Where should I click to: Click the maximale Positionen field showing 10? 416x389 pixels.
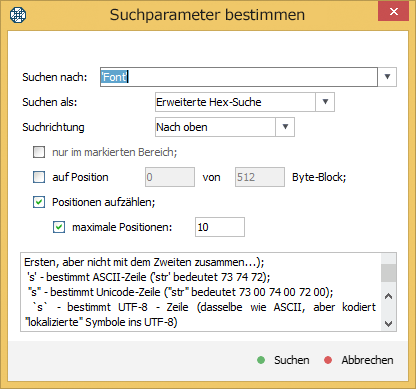tap(220, 227)
